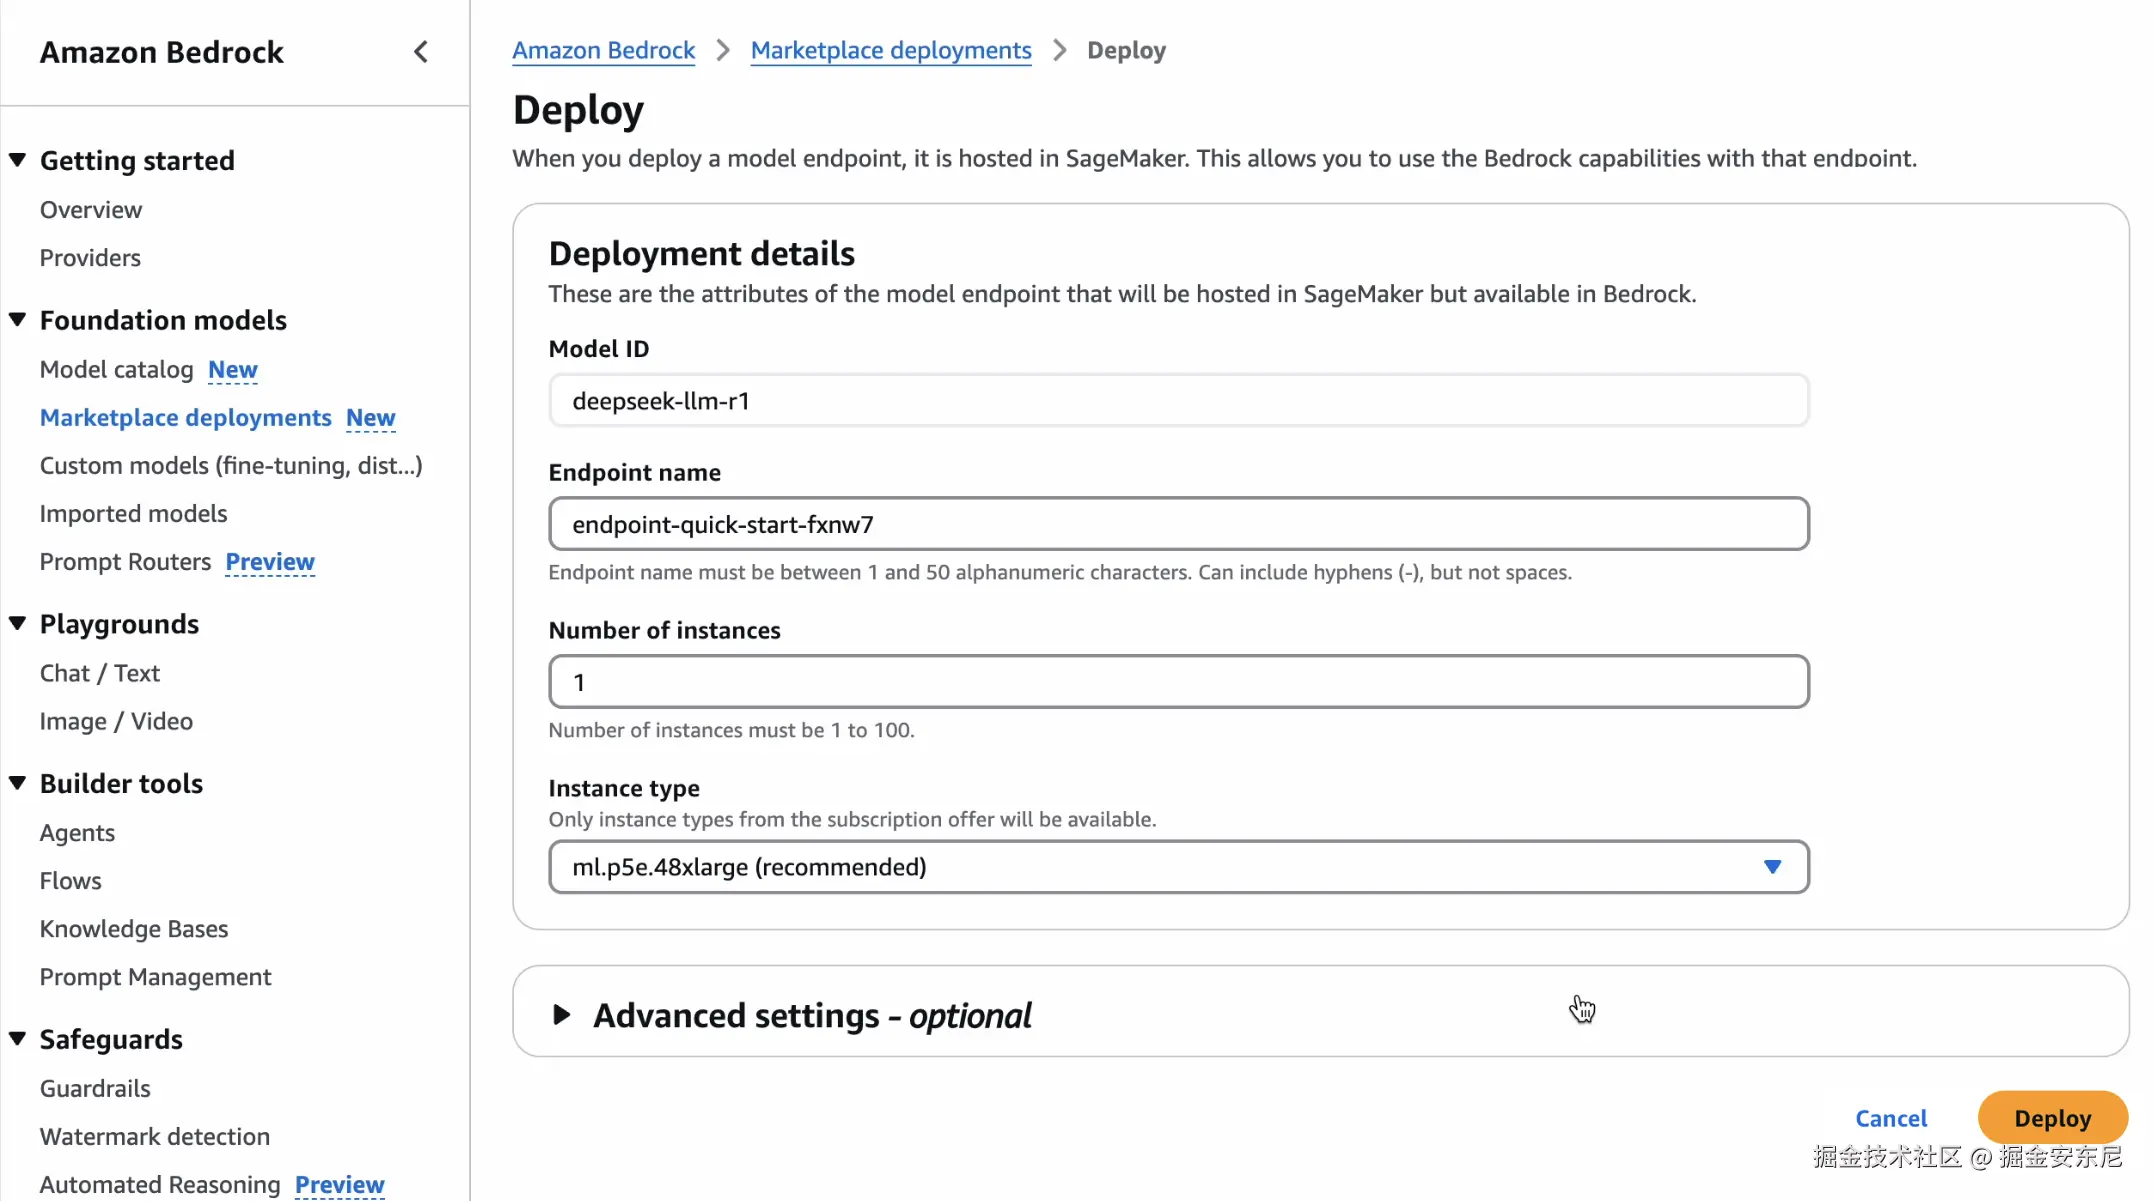Viewport: 2154px width, 1201px height.
Task: Open Guardrails under Safeguards
Action: (95, 1088)
